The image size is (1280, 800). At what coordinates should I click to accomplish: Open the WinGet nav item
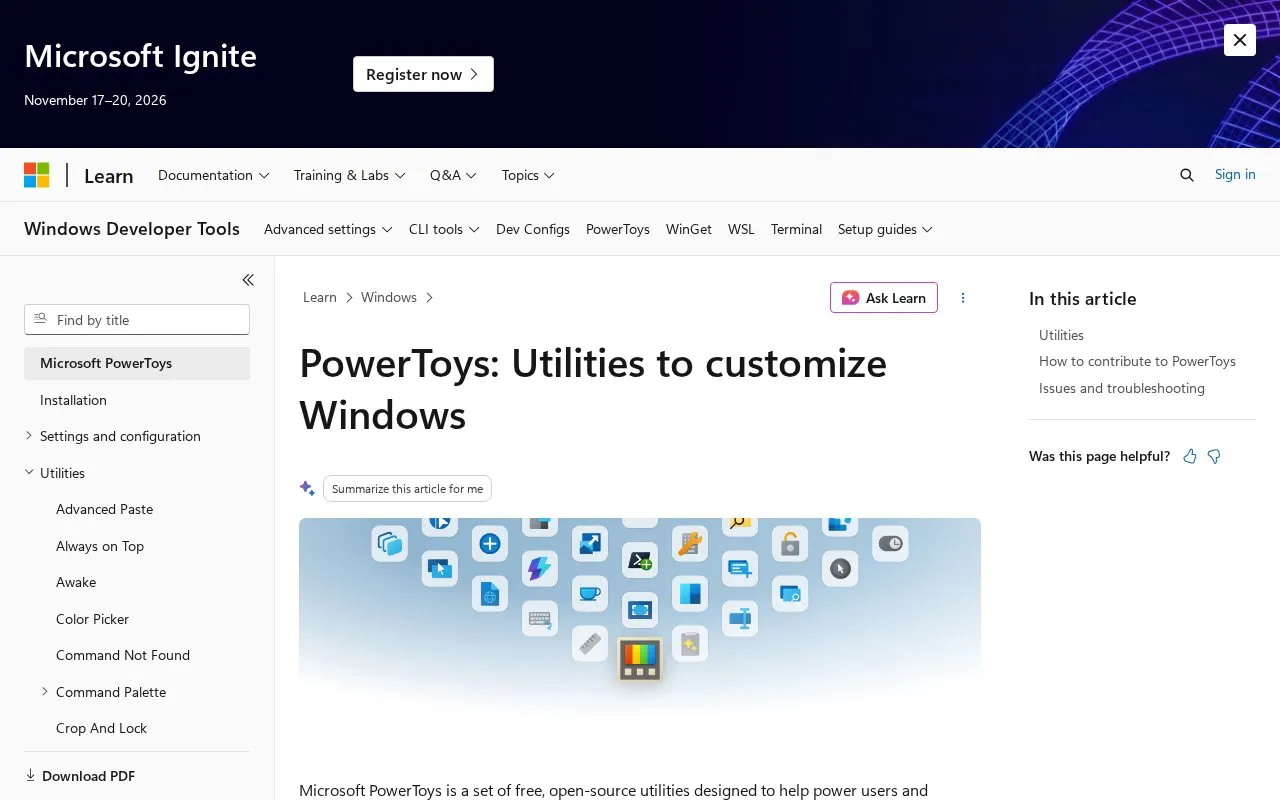[689, 229]
